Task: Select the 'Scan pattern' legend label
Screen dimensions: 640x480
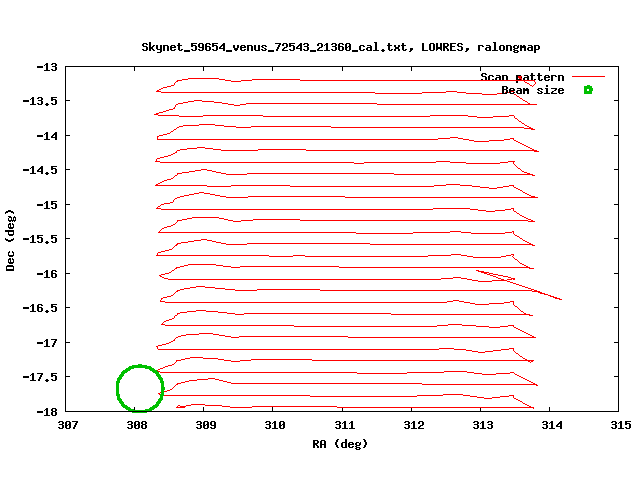Action: point(522,77)
